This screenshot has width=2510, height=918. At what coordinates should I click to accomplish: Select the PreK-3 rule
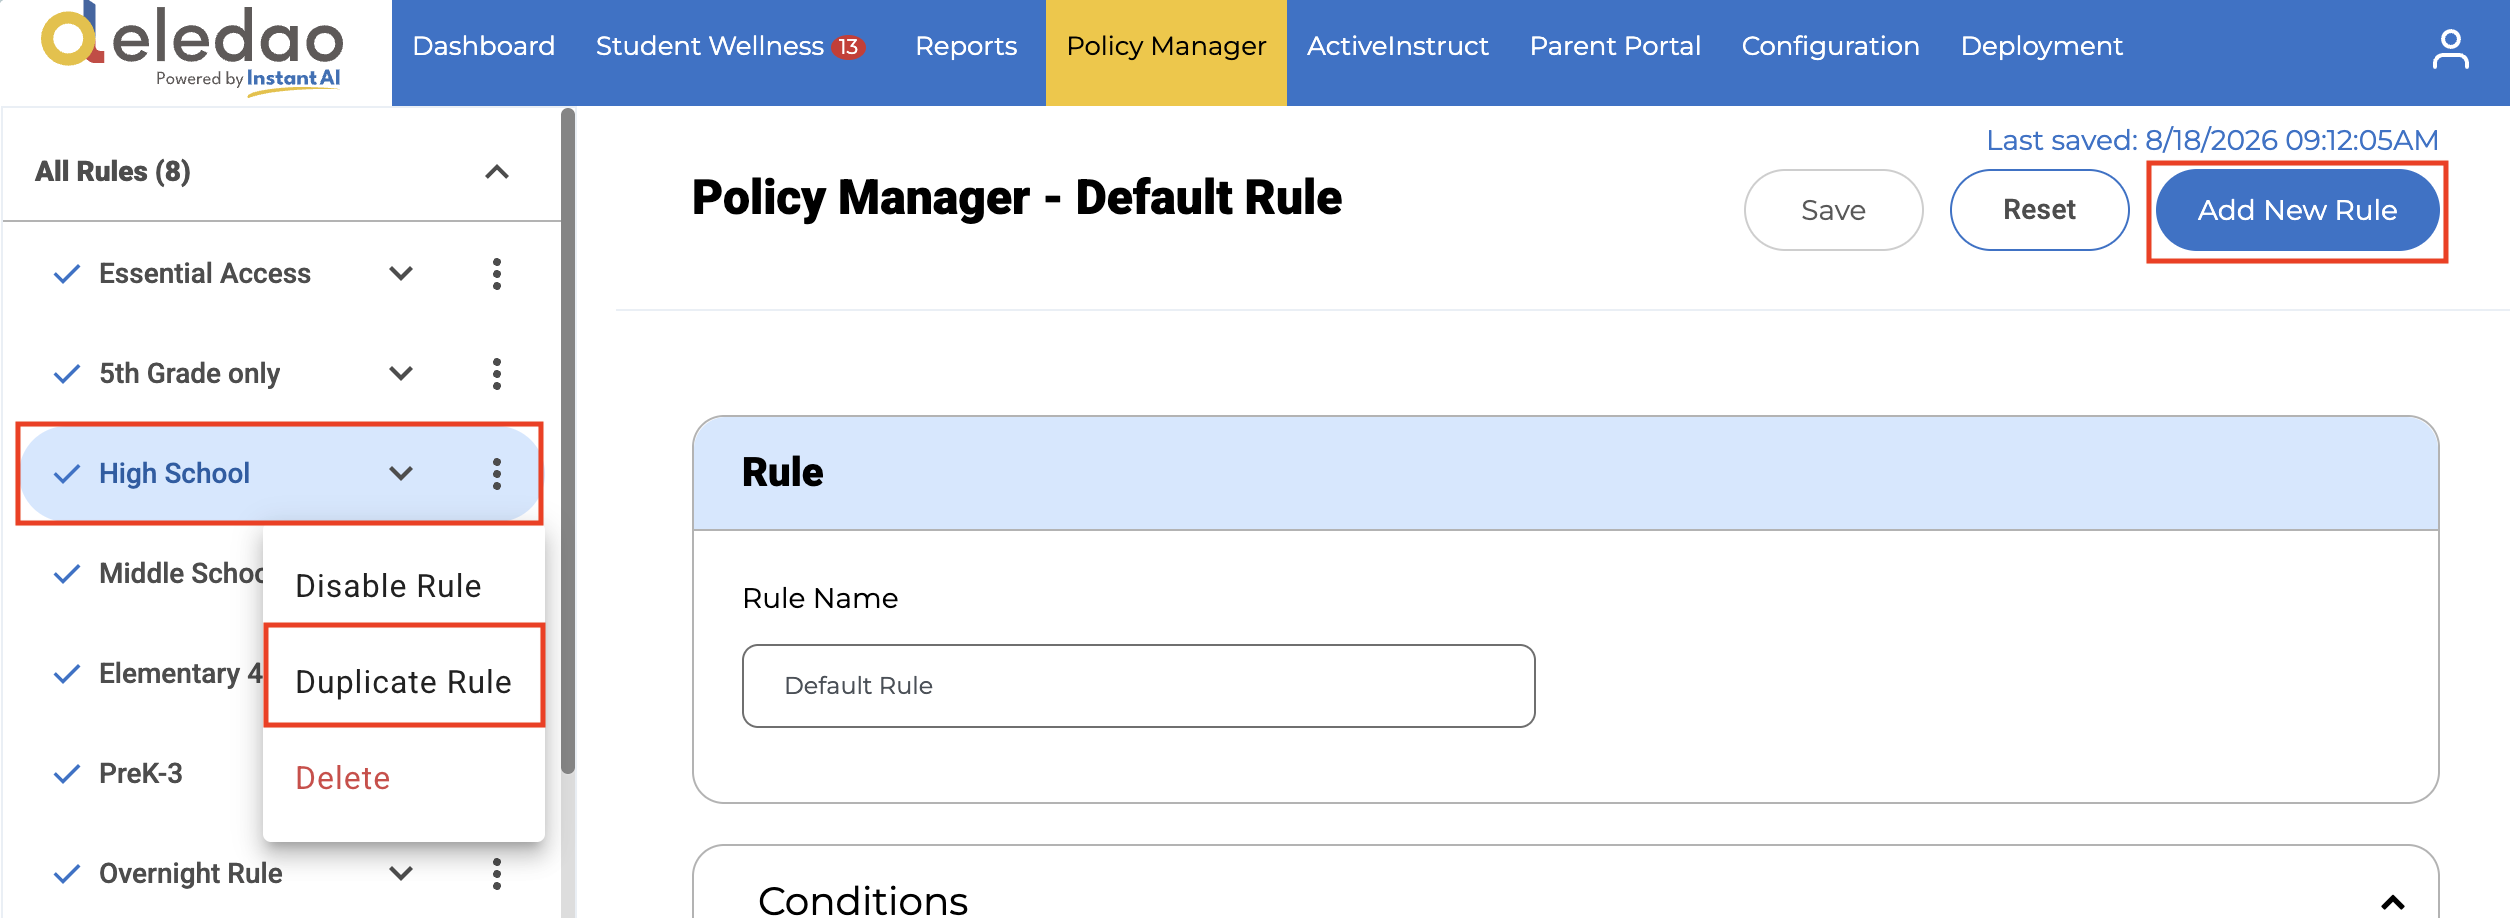(141, 773)
